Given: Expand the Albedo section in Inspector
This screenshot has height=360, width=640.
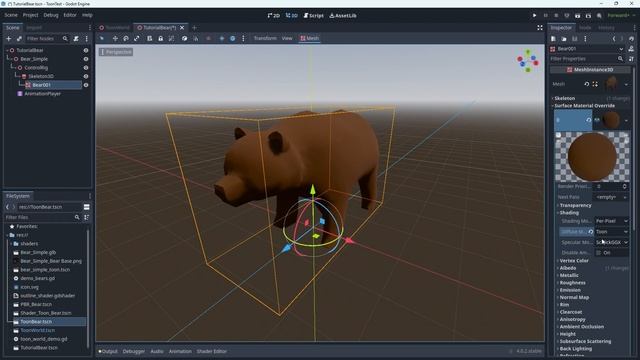Looking at the screenshot, I should [x=567, y=268].
